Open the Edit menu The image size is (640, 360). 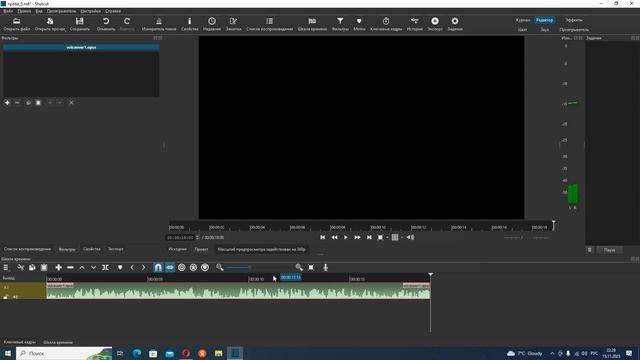pyautogui.click(x=24, y=11)
